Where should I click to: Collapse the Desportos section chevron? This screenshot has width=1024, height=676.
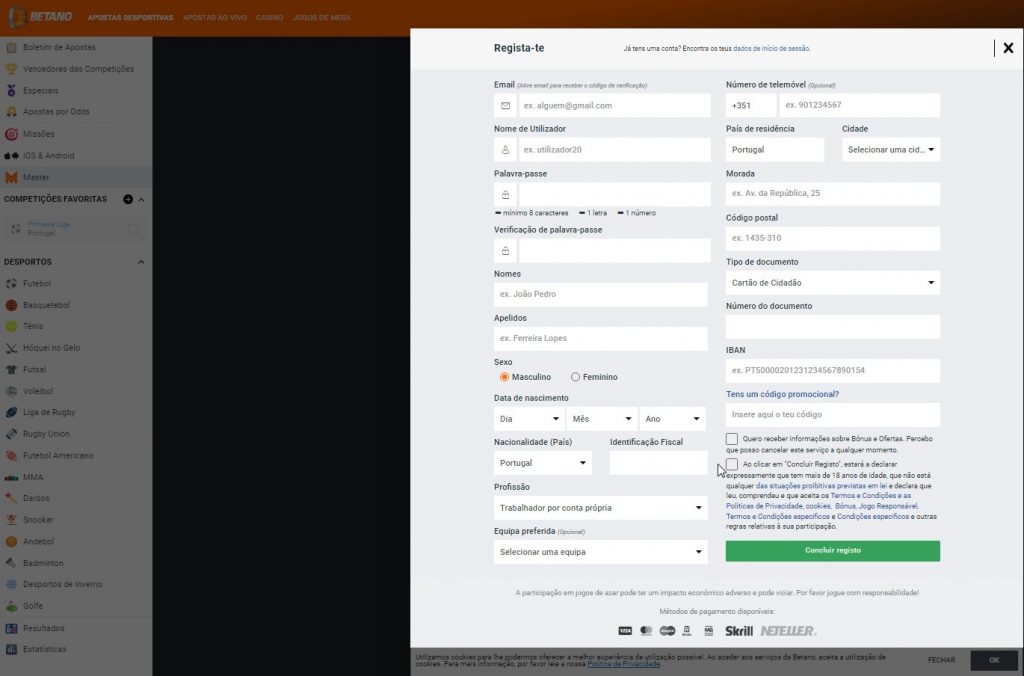pyautogui.click(x=141, y=262)
